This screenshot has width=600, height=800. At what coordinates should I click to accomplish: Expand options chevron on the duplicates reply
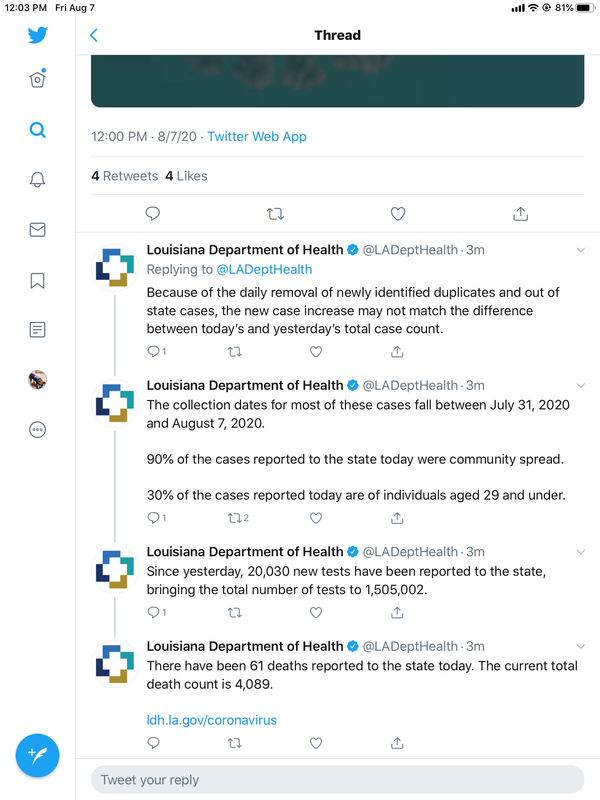click(581, 250)
